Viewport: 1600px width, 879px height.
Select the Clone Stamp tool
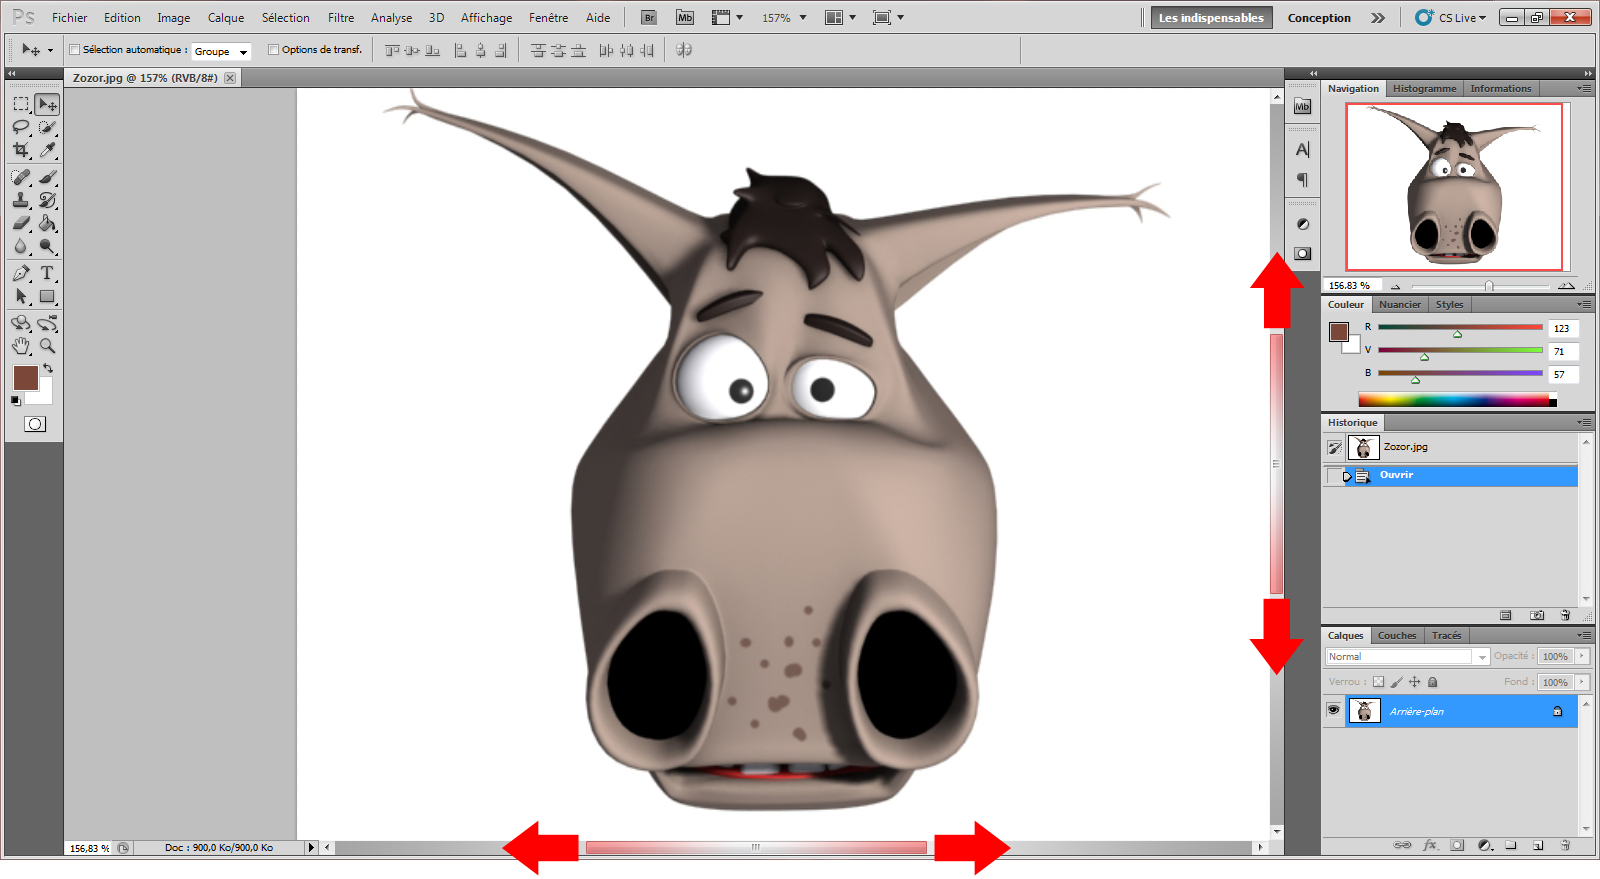(21, 200)
